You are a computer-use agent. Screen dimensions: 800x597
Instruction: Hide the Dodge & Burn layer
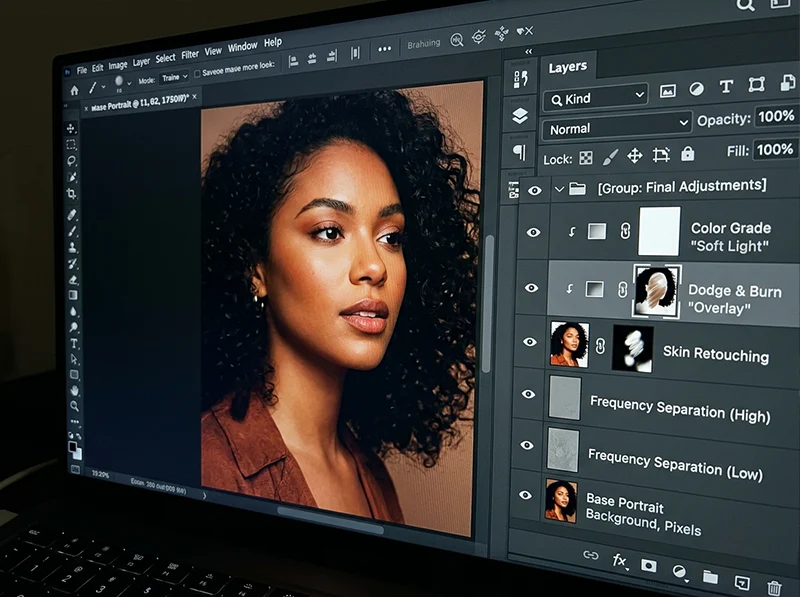tap(532, 288)
